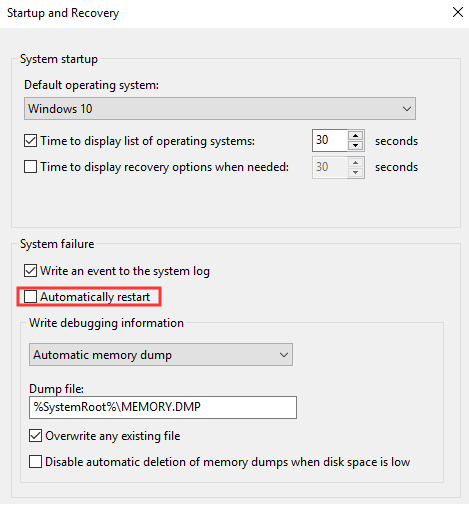The height and width of the screenshot is (505, 469).
Task: Enable the Automatically restart checkbox
Action: [30, 297]
